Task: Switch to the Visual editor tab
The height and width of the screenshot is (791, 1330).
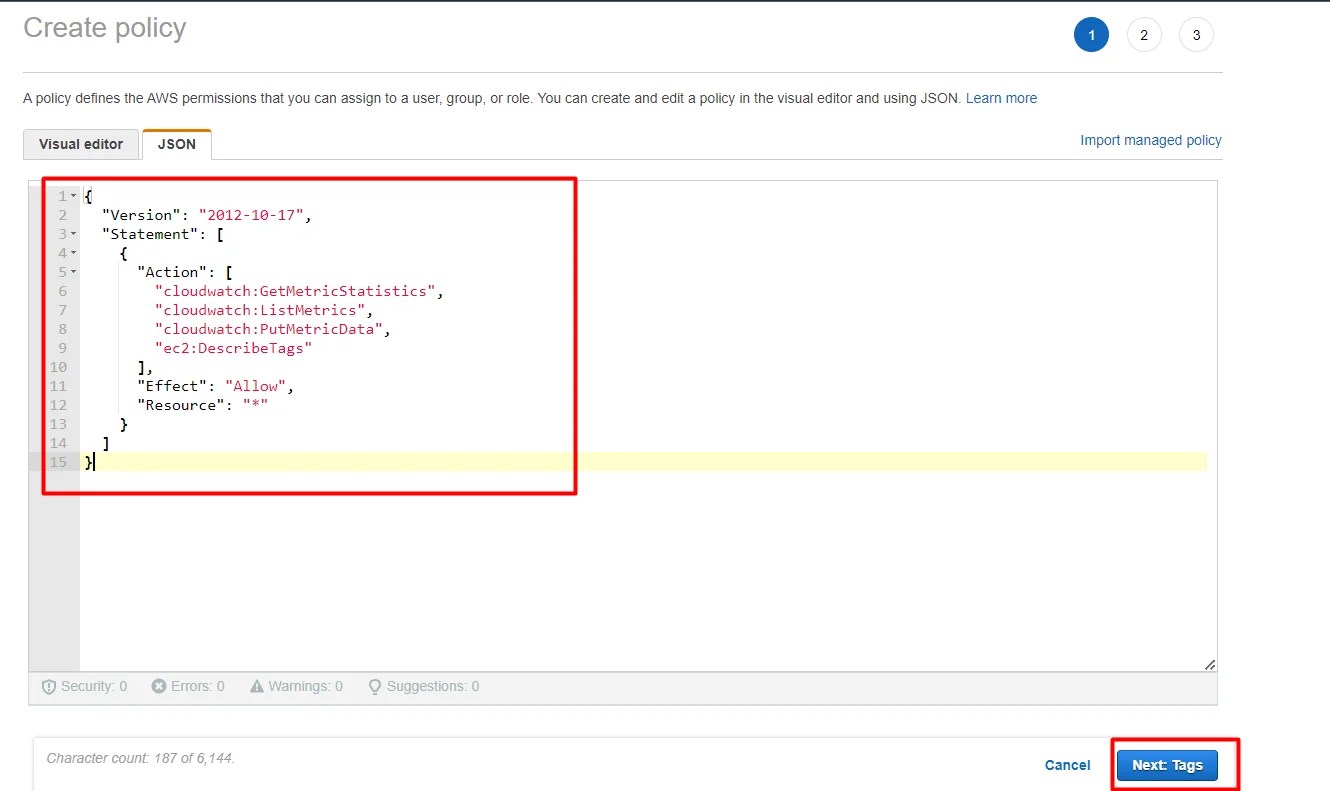Action: pos(80,144)
